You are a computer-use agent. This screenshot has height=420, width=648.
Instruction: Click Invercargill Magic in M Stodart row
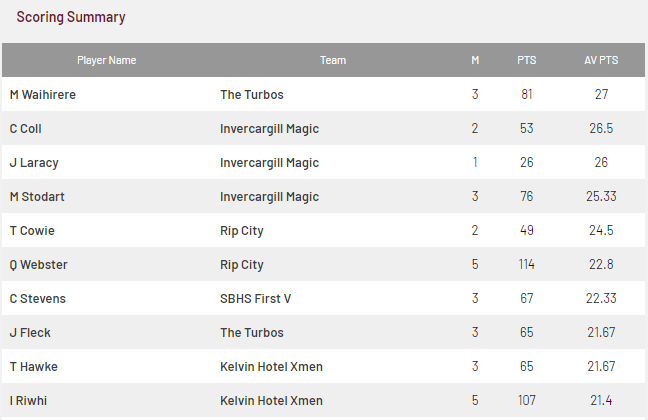click(269, 197)
